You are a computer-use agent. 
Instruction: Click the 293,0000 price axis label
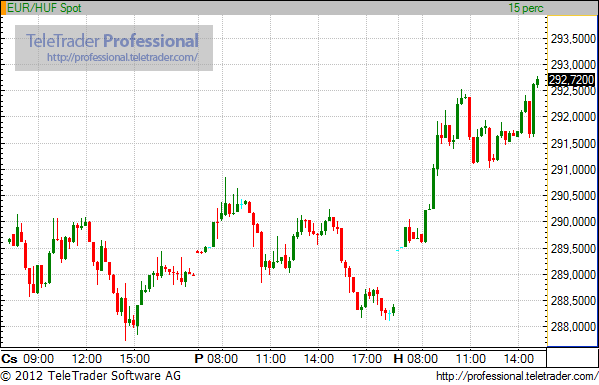click(573, 65)
